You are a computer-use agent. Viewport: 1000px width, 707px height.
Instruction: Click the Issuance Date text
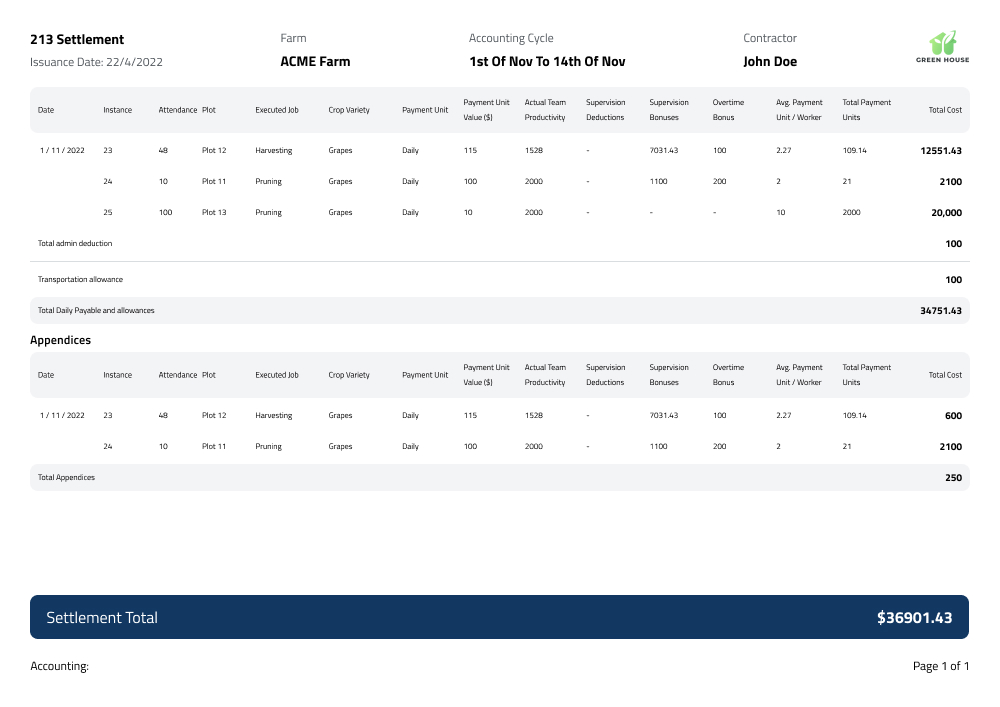pos(96,62)
